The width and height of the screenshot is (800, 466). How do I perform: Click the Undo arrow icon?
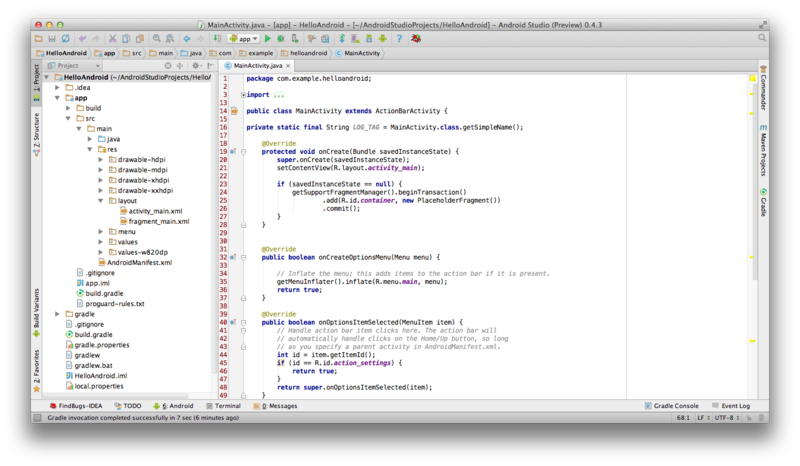82,38
